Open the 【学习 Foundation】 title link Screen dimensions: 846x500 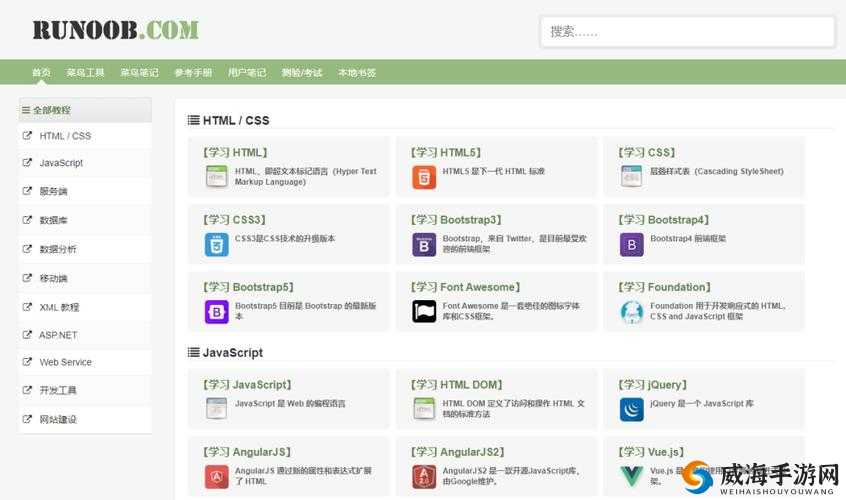tap(664, 287)
